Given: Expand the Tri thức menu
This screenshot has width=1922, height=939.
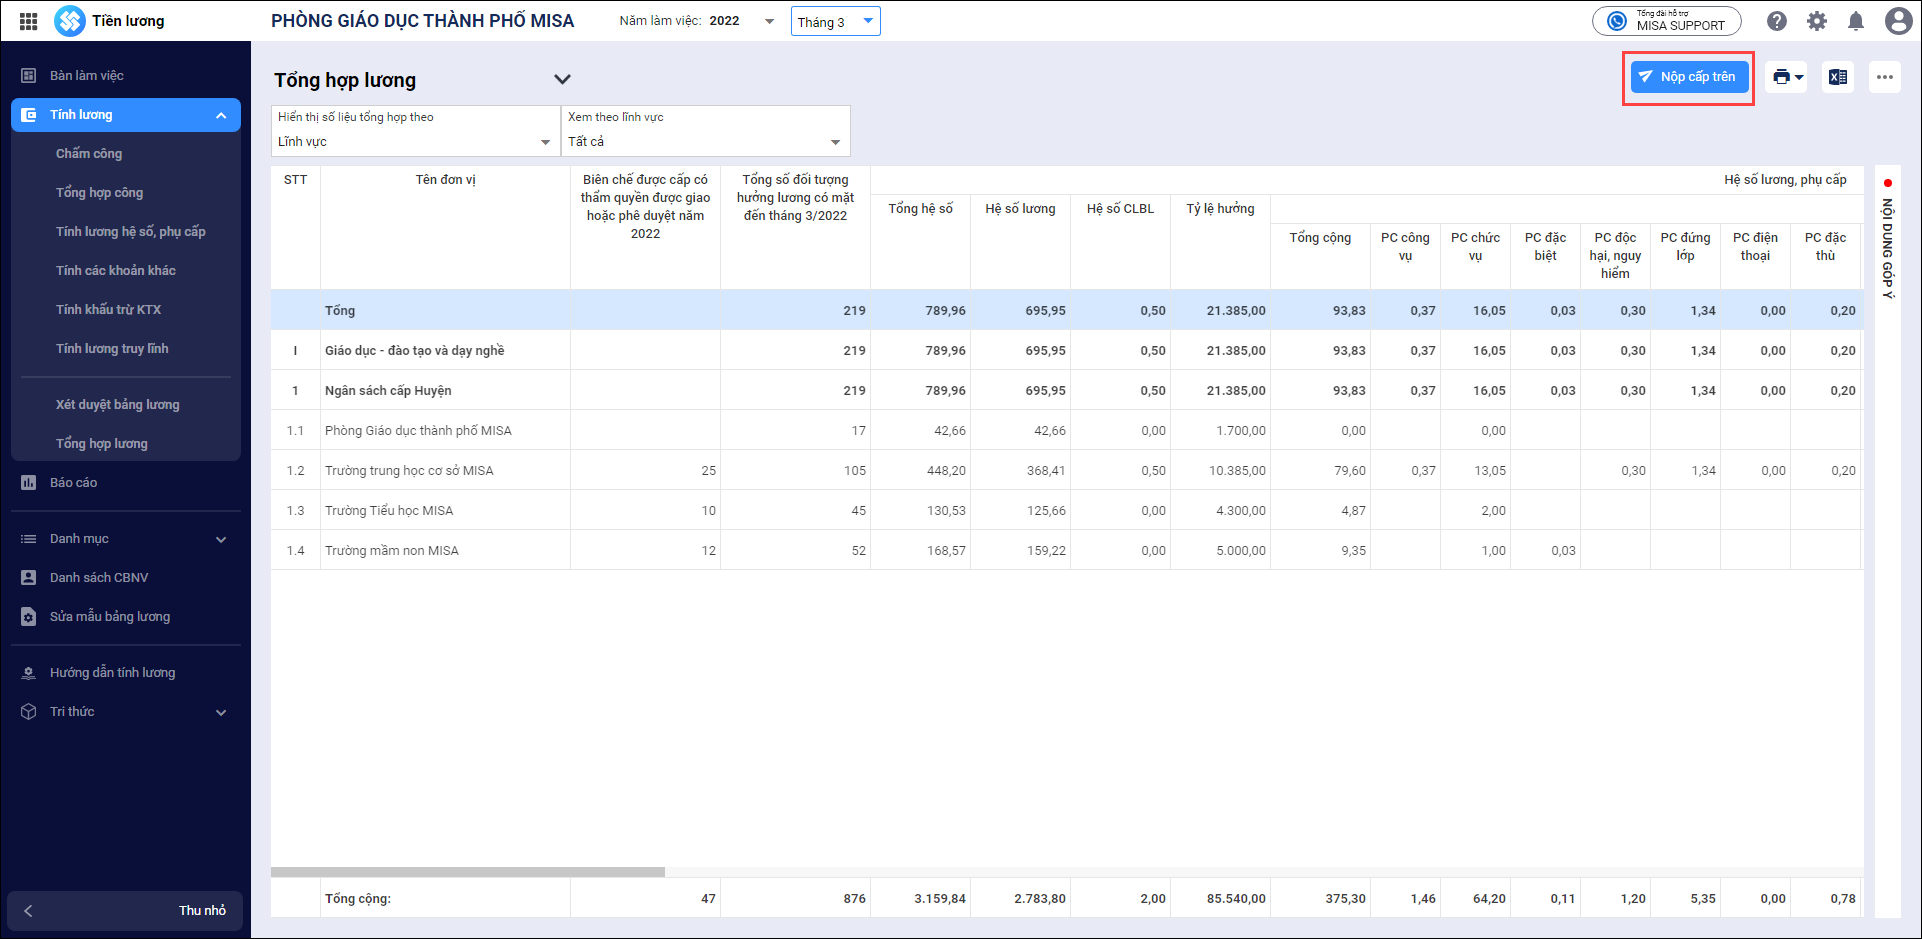Looking at the screenshot, I should pos(126,711).
